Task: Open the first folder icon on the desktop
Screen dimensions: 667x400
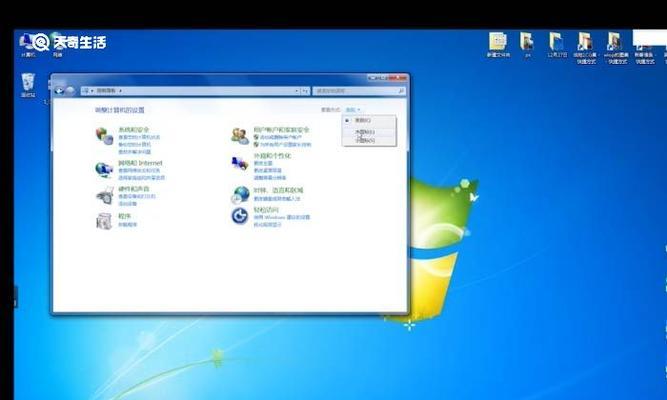Action: pos(497,42)
